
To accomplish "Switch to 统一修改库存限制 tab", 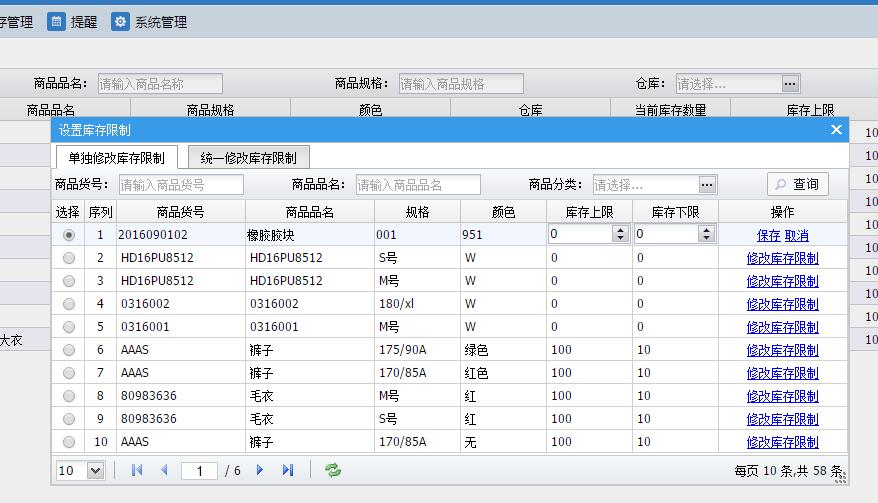I will 248,158.
